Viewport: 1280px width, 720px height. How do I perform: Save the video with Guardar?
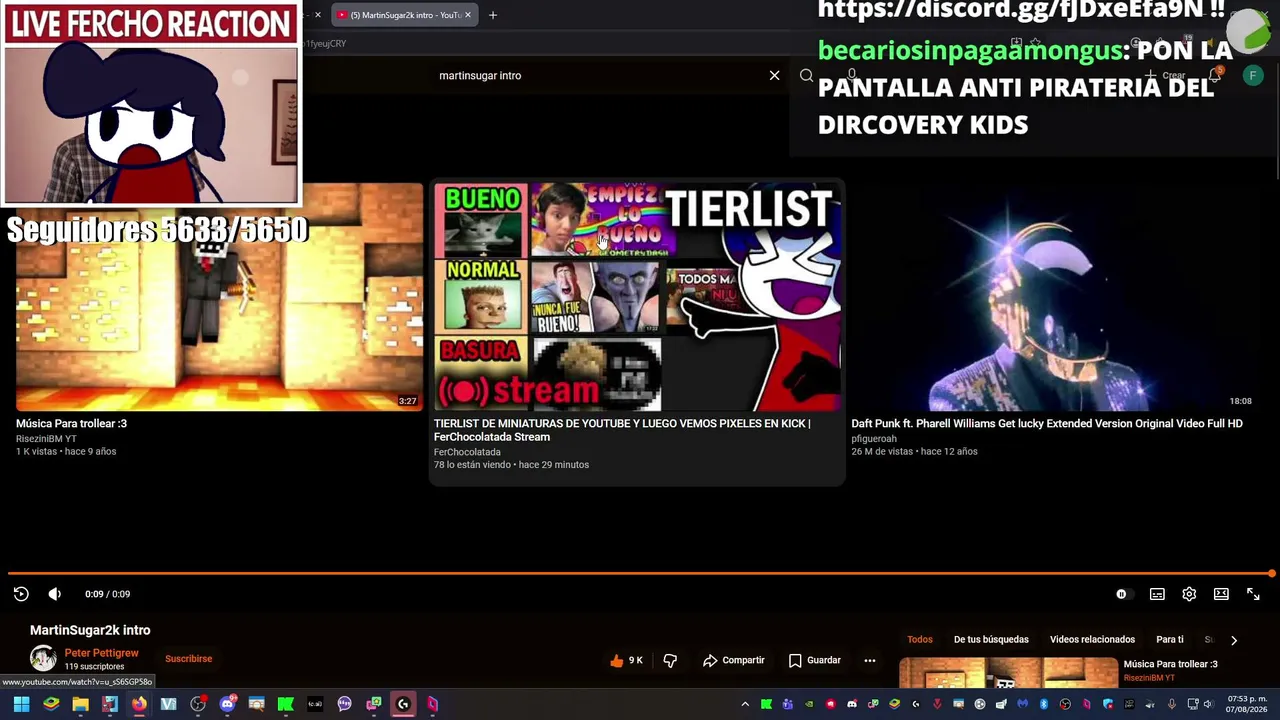(815, 660)
